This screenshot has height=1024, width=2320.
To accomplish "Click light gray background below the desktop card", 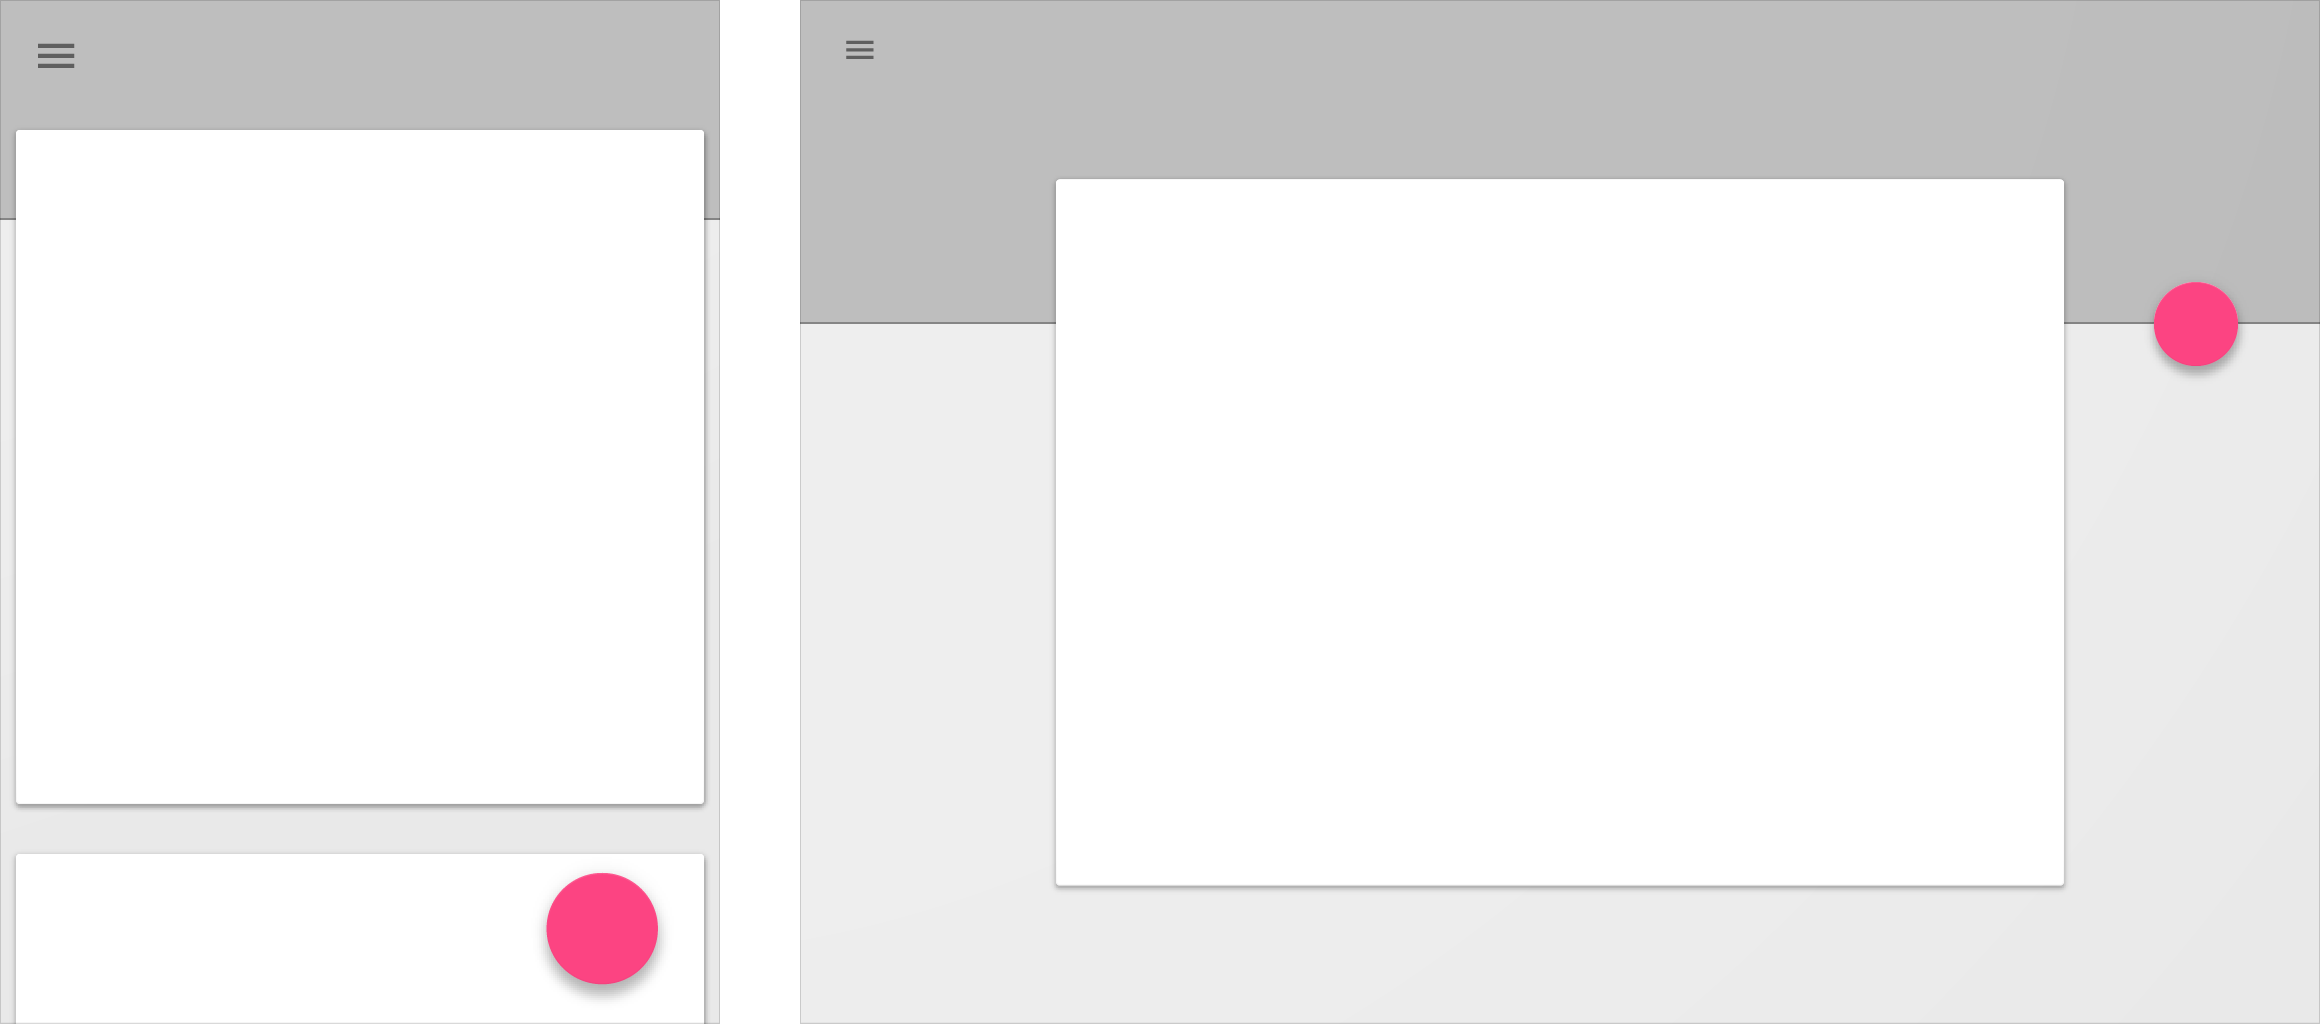I will [1560, 955].
